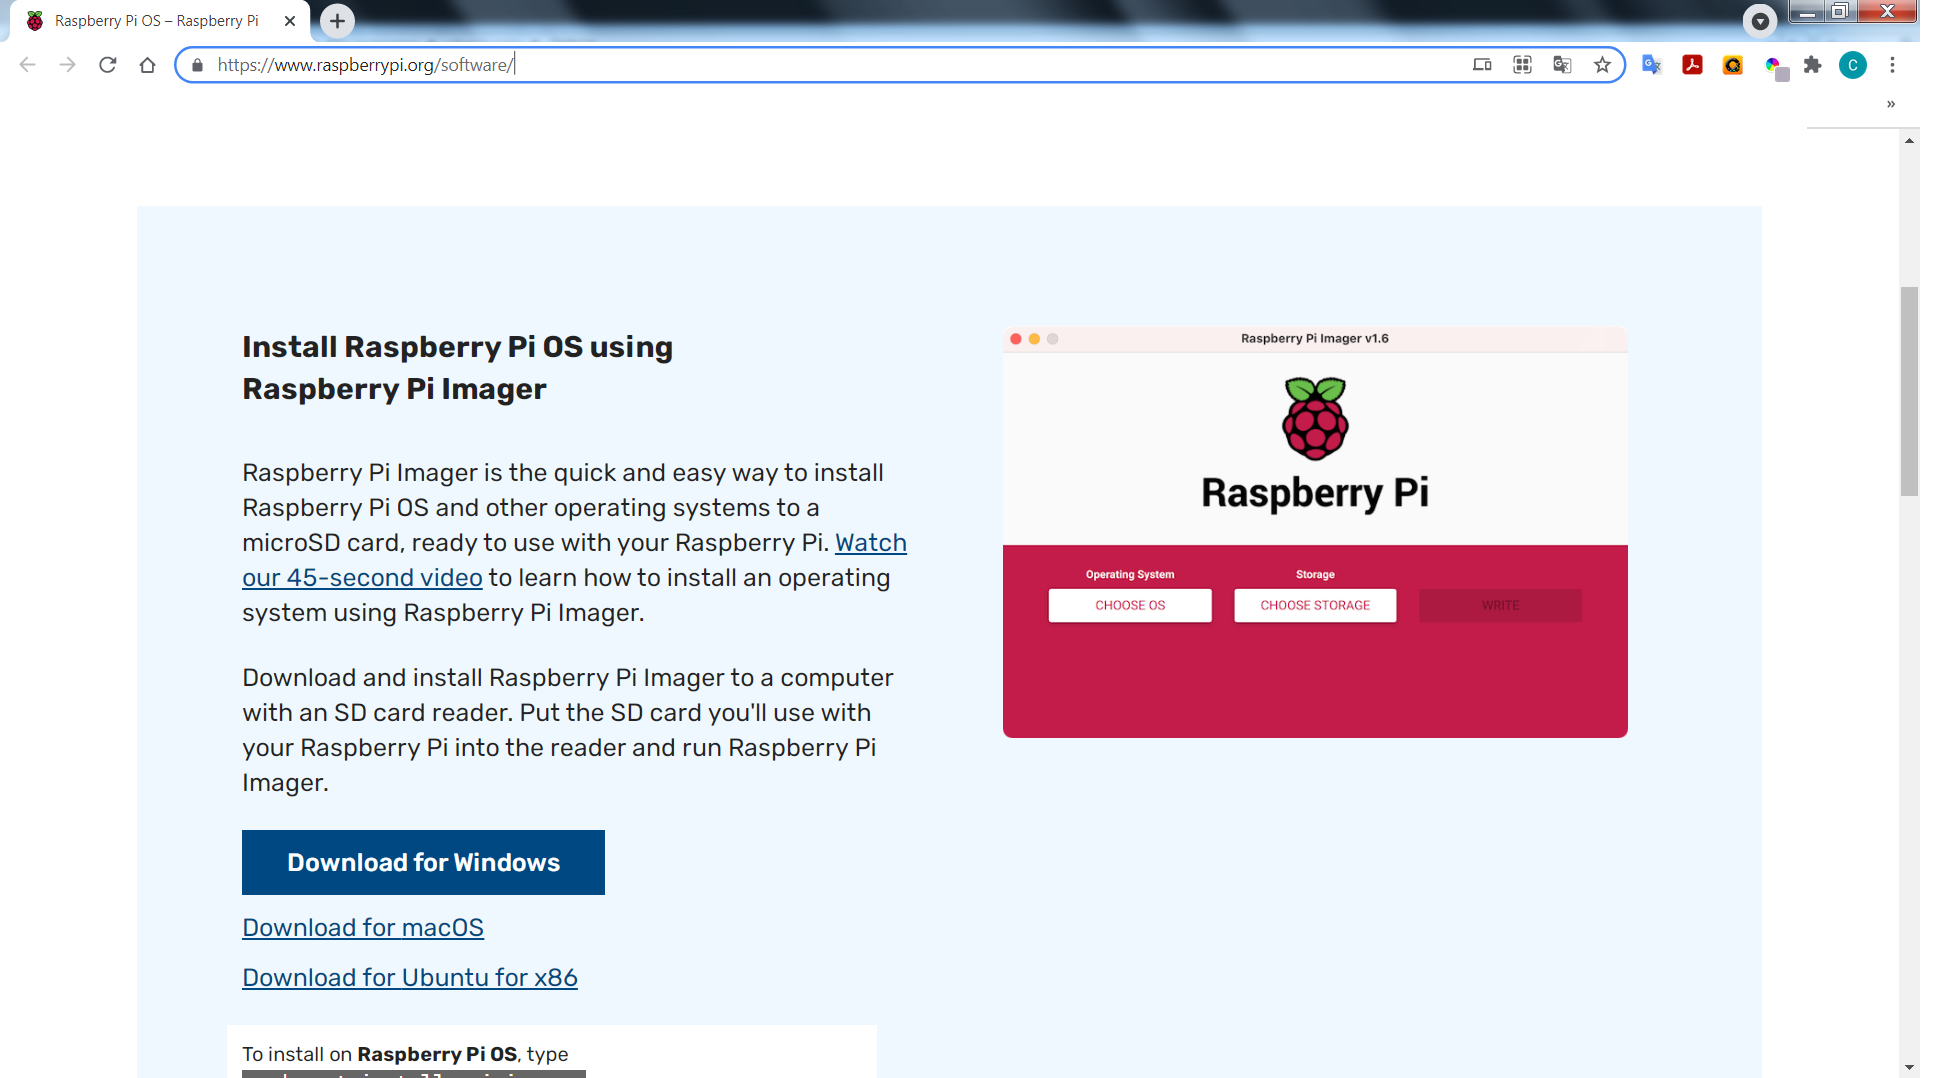Viewport: 1946px width, 1078px height.
Task: Close the Raspberry Pi OS tab
Action: click(290, 21)
